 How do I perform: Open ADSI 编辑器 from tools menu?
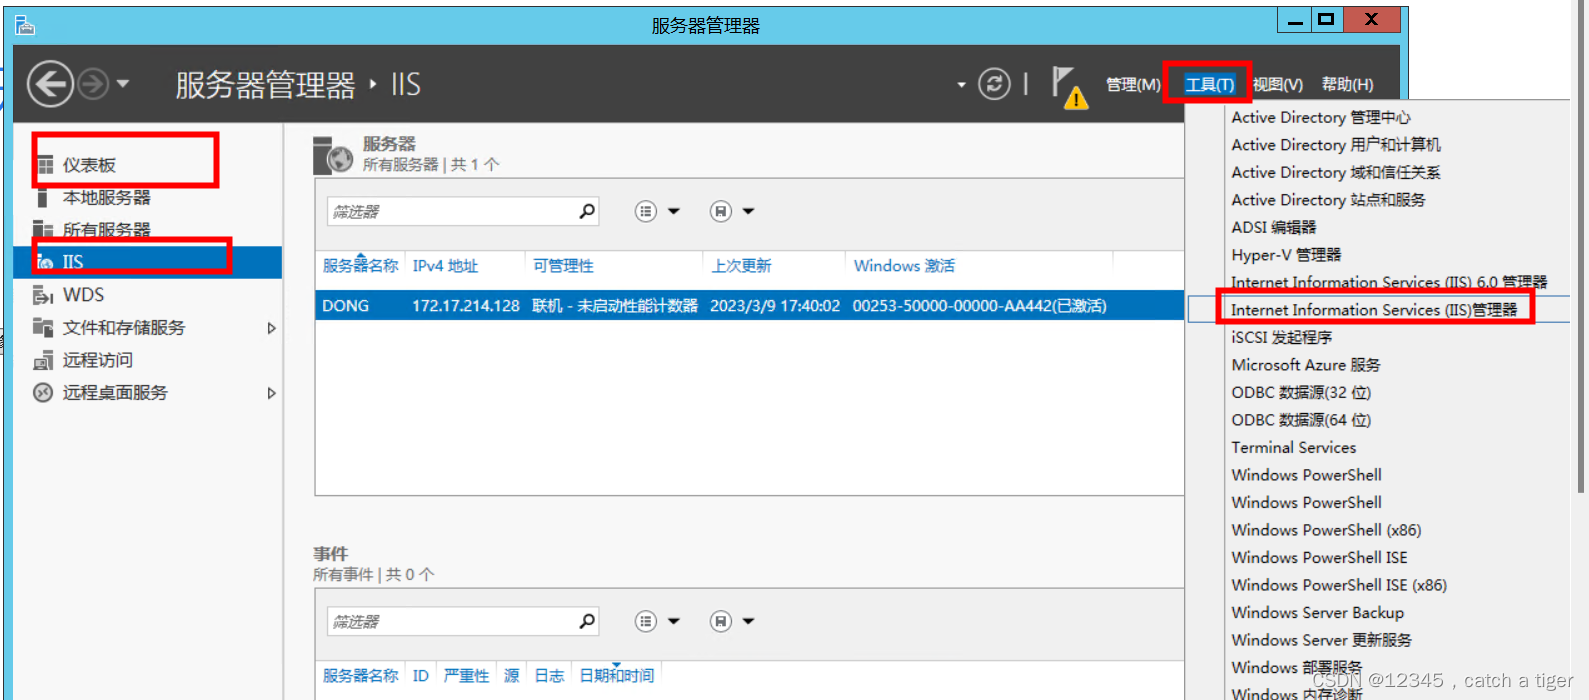1273,228
